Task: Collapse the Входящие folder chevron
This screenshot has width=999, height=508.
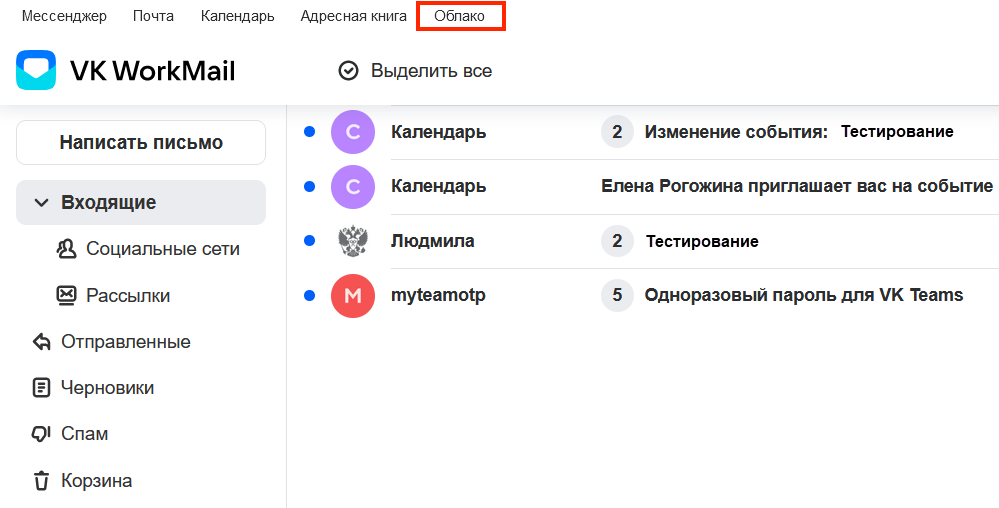Action: pos(41,203)
